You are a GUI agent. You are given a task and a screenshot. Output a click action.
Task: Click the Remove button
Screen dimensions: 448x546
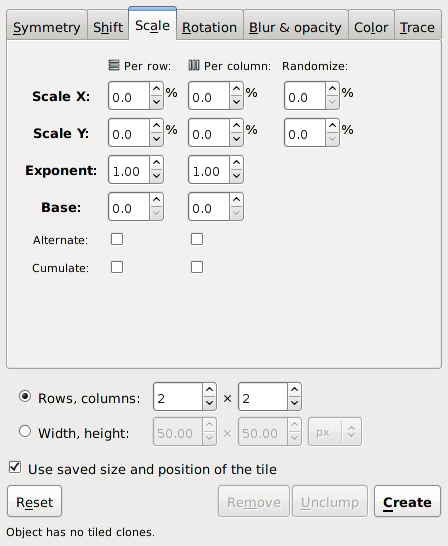254,501
